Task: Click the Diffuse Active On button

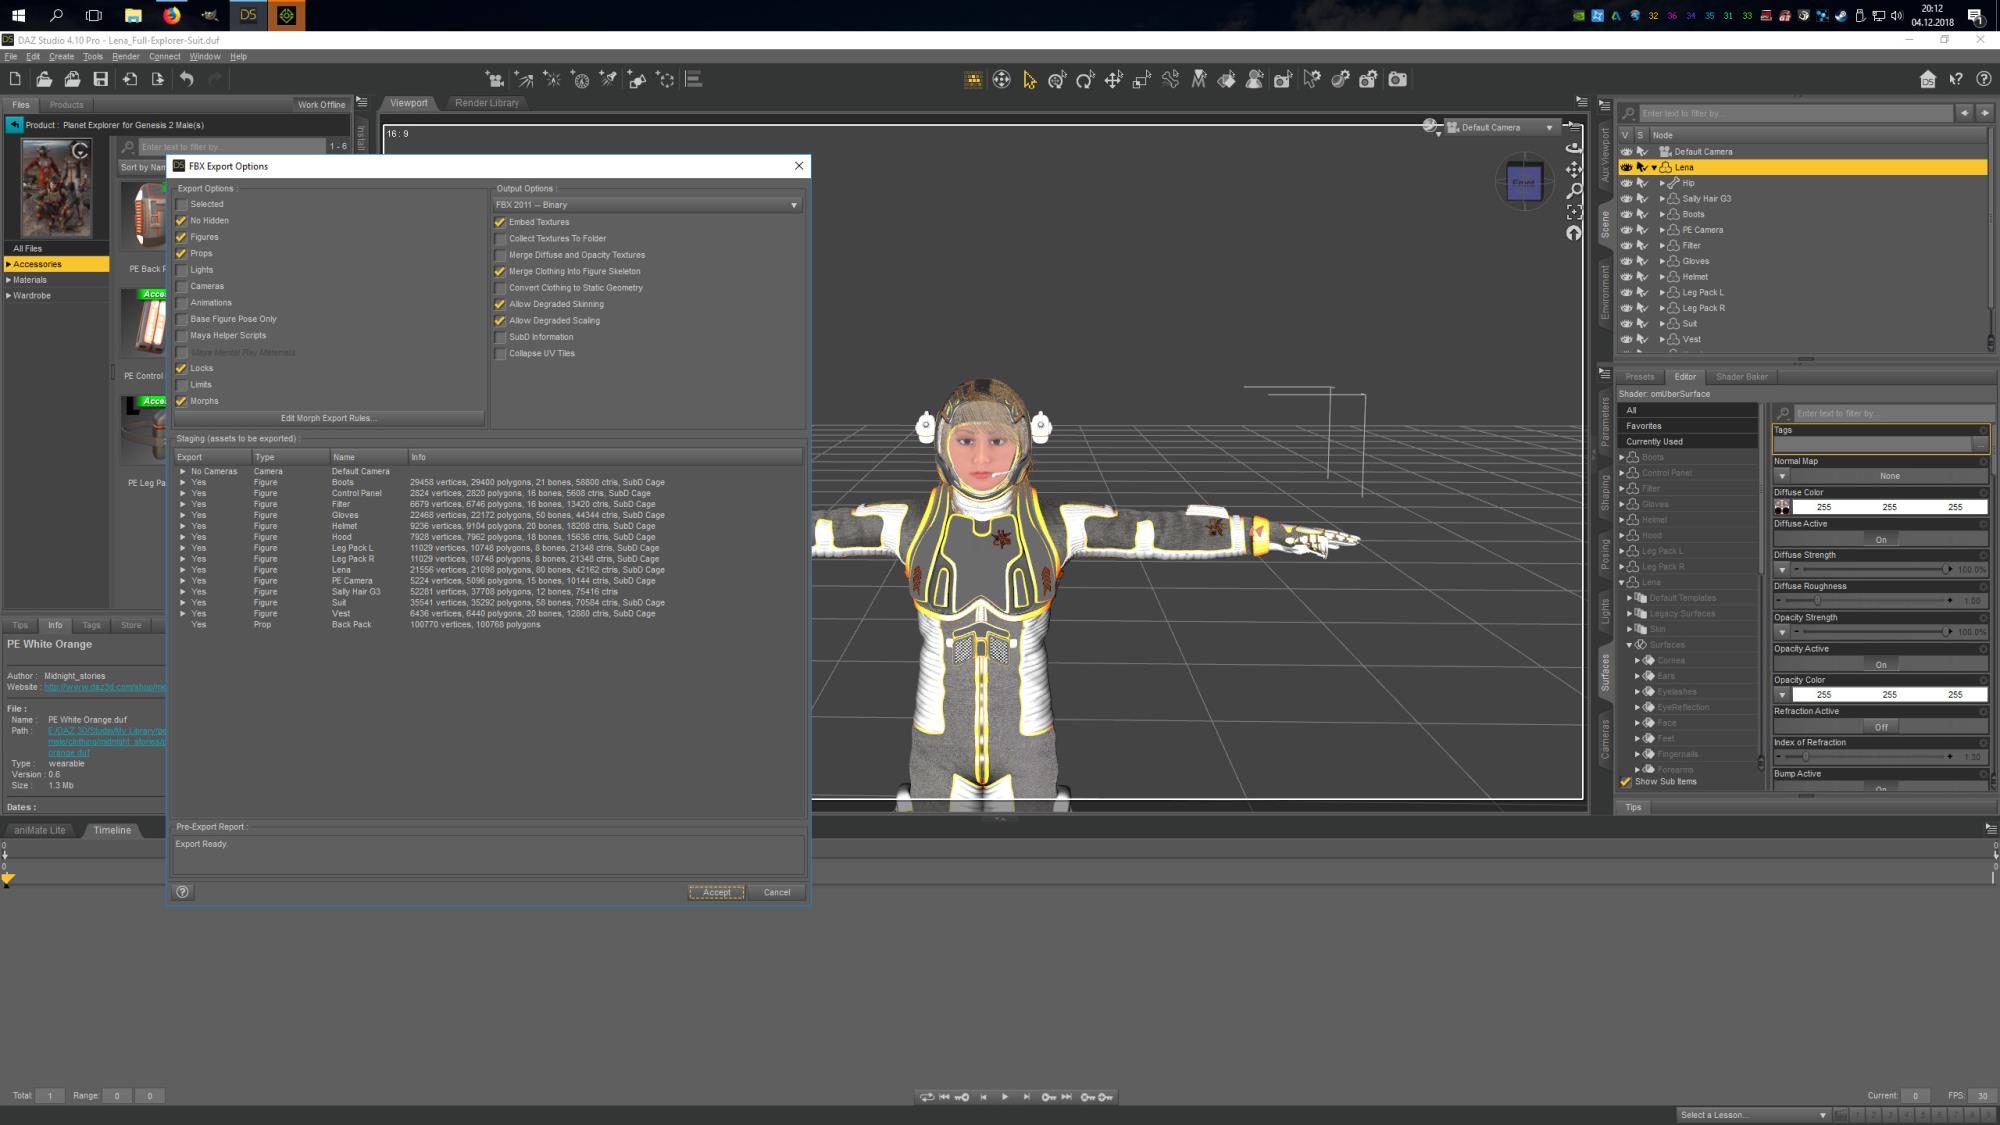Action: [x=1880, y=540]
